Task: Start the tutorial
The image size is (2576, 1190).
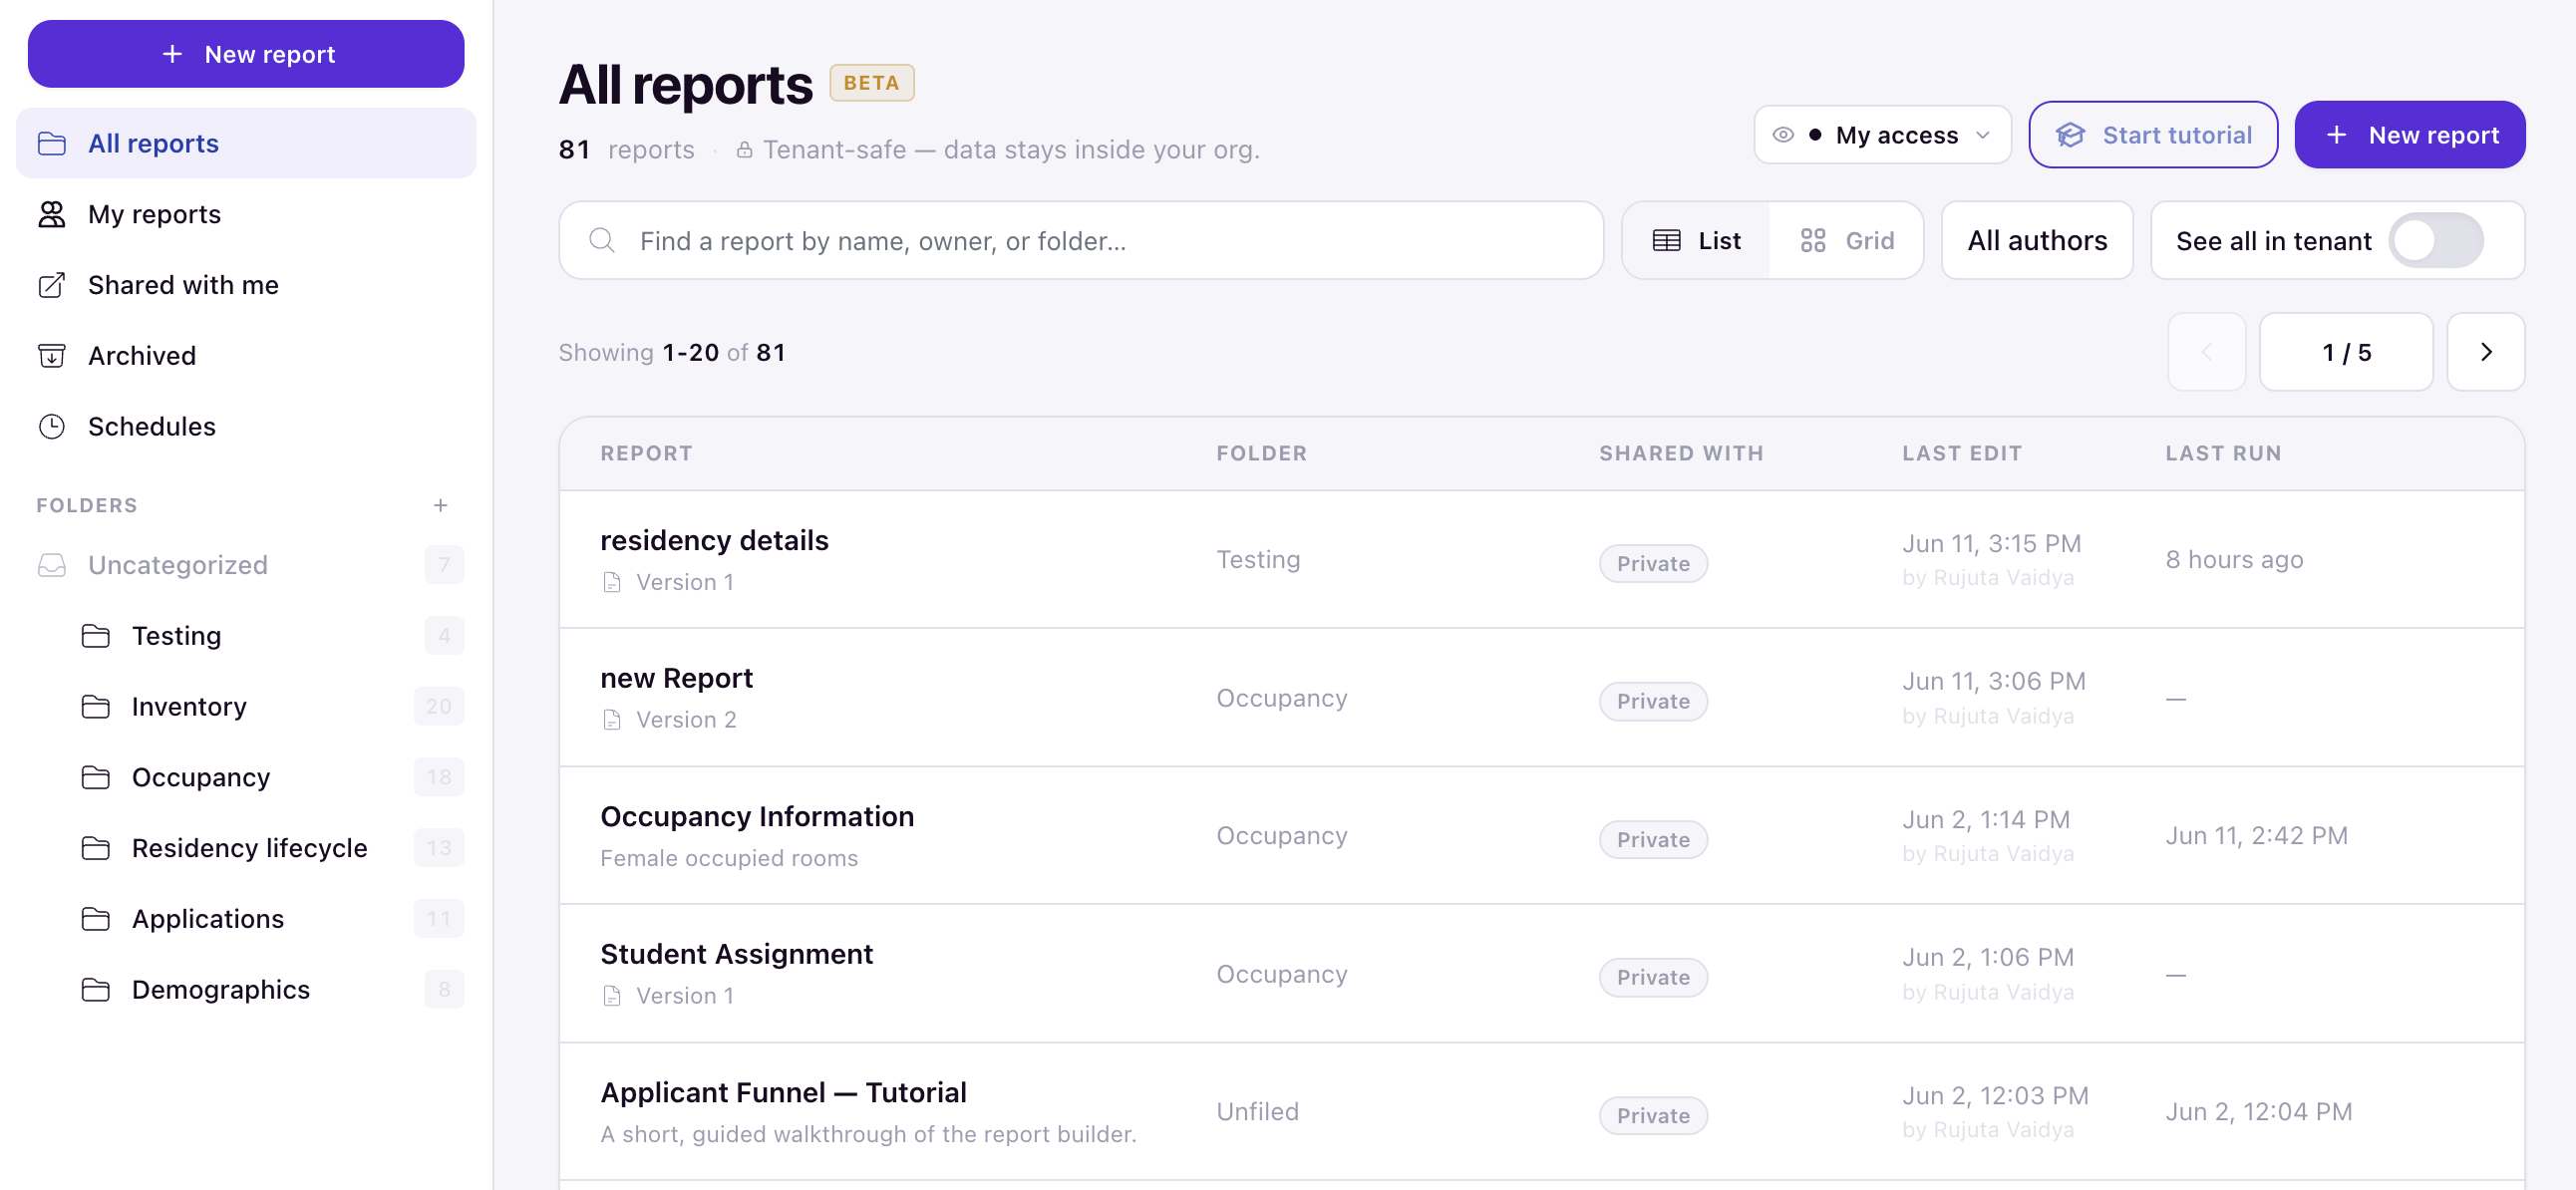Action: tap(2153, 134)
